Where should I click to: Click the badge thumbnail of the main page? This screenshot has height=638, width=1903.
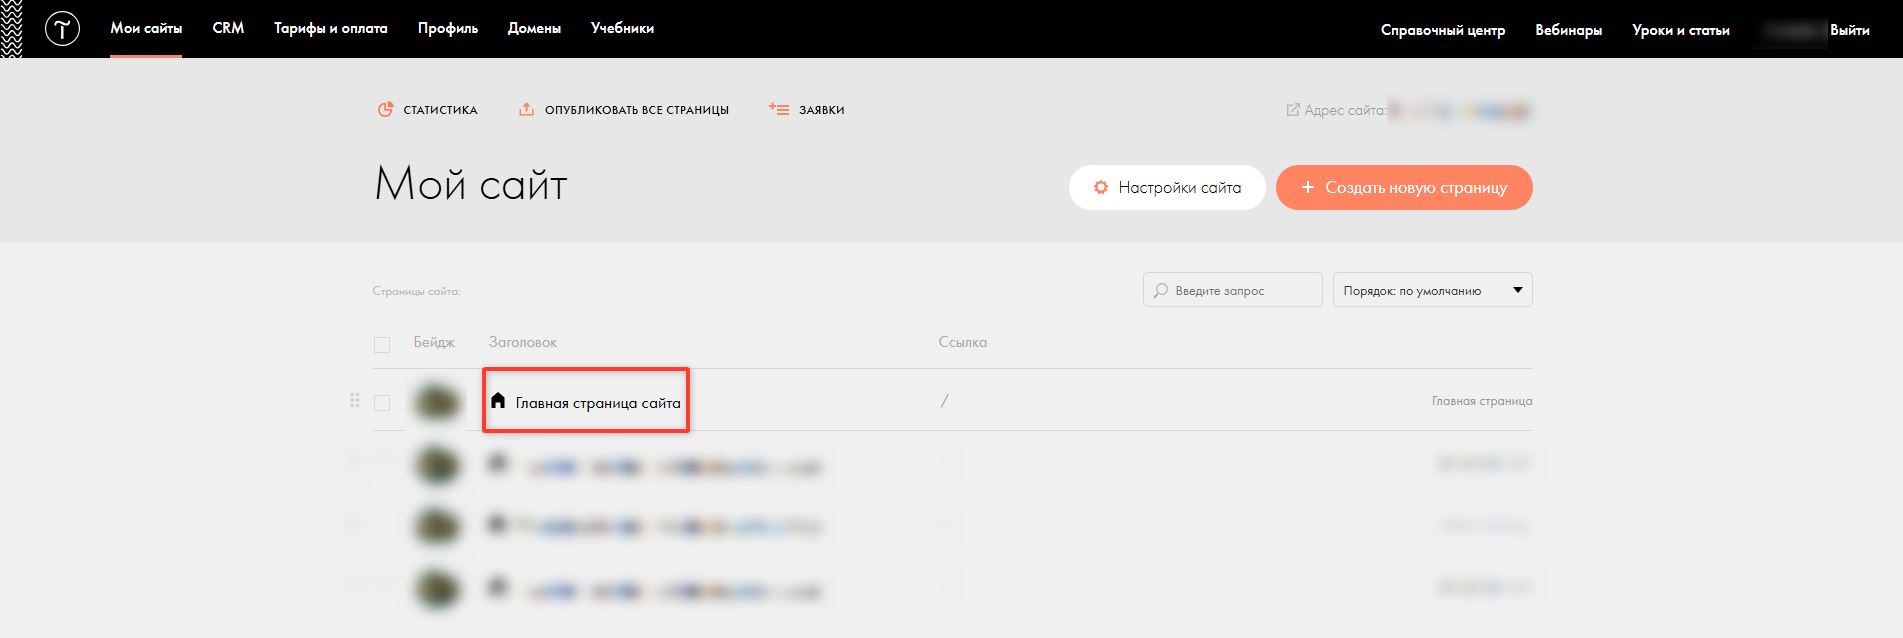click(437, 402)
